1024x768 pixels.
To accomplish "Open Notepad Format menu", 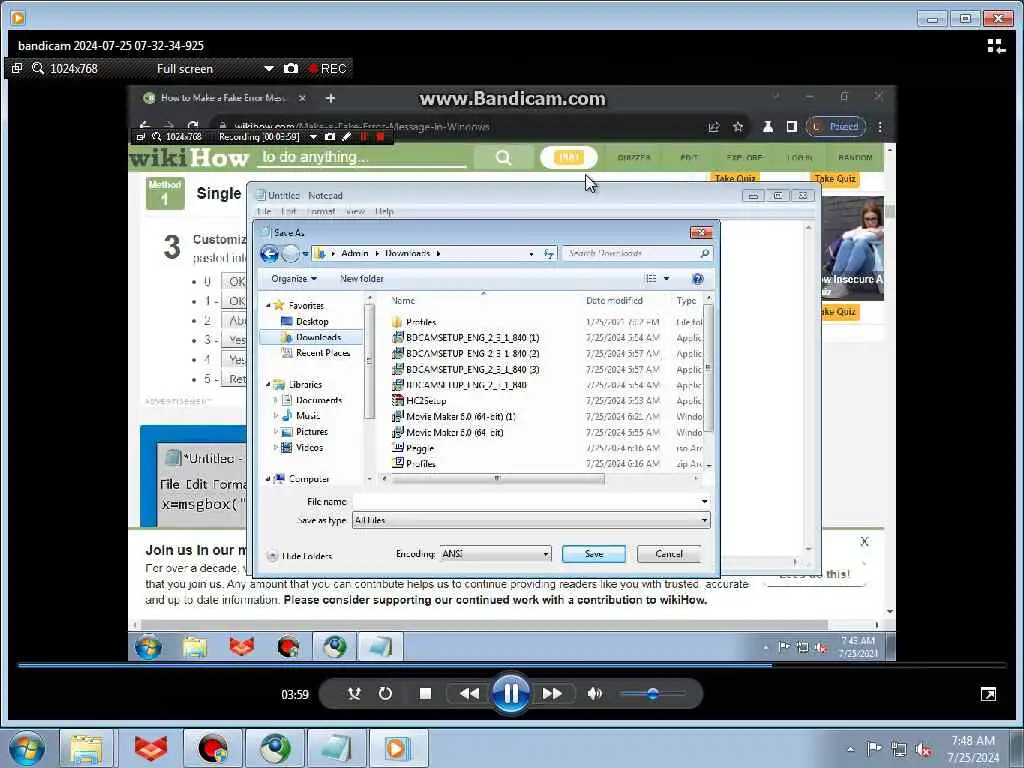I will [x=321, y=212].
